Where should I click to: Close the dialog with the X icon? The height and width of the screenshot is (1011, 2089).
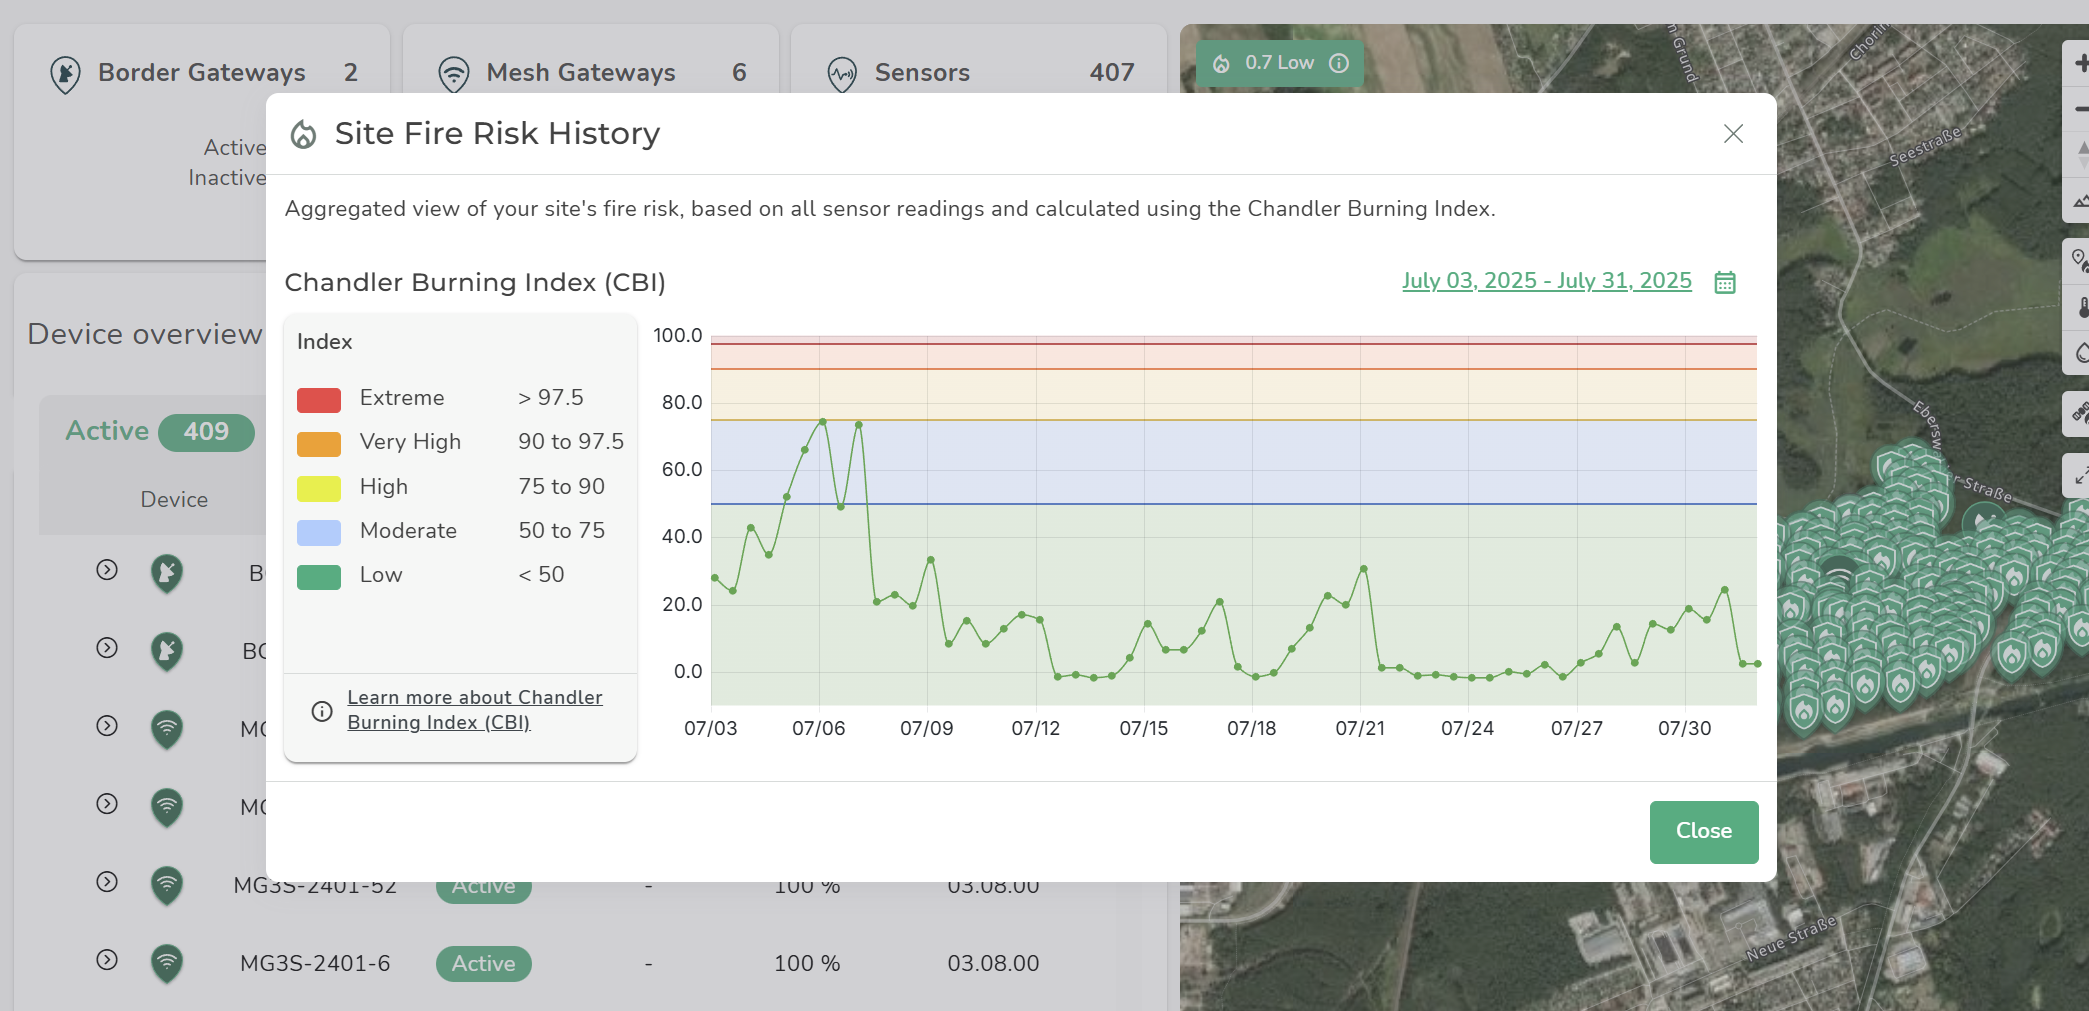click(1733, 134)
